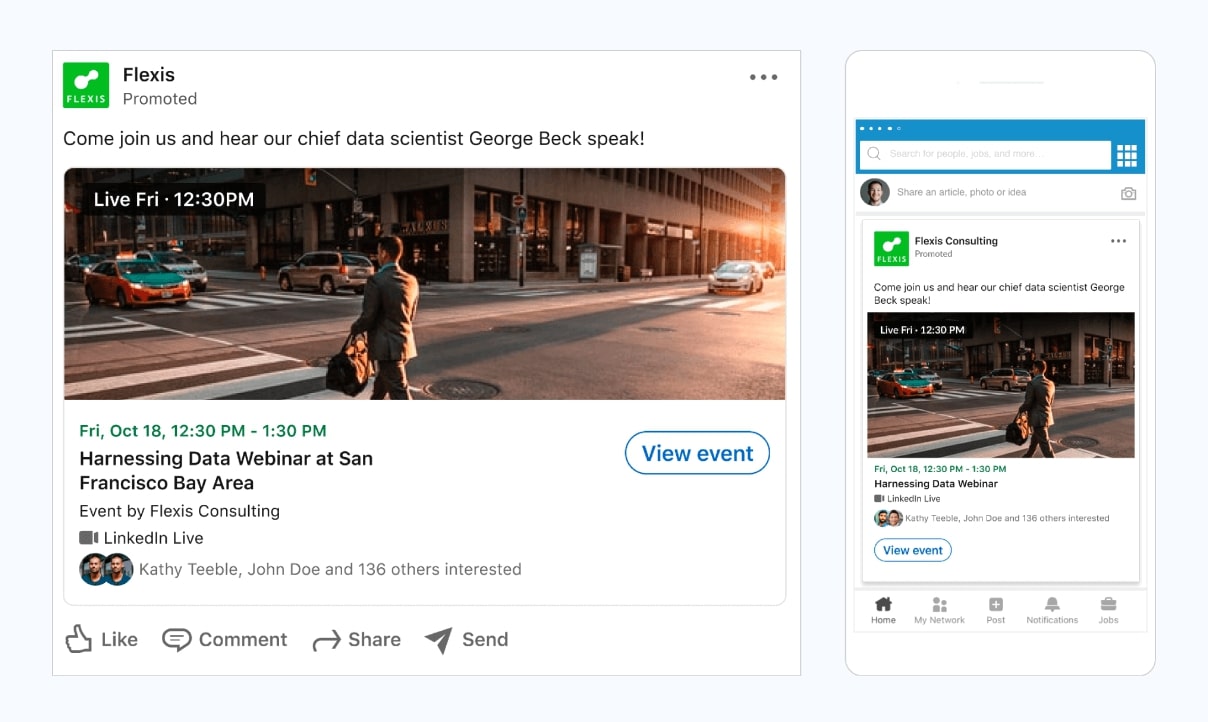
Task: Click the camera icon to add a photo
Action: (1128, 192)
